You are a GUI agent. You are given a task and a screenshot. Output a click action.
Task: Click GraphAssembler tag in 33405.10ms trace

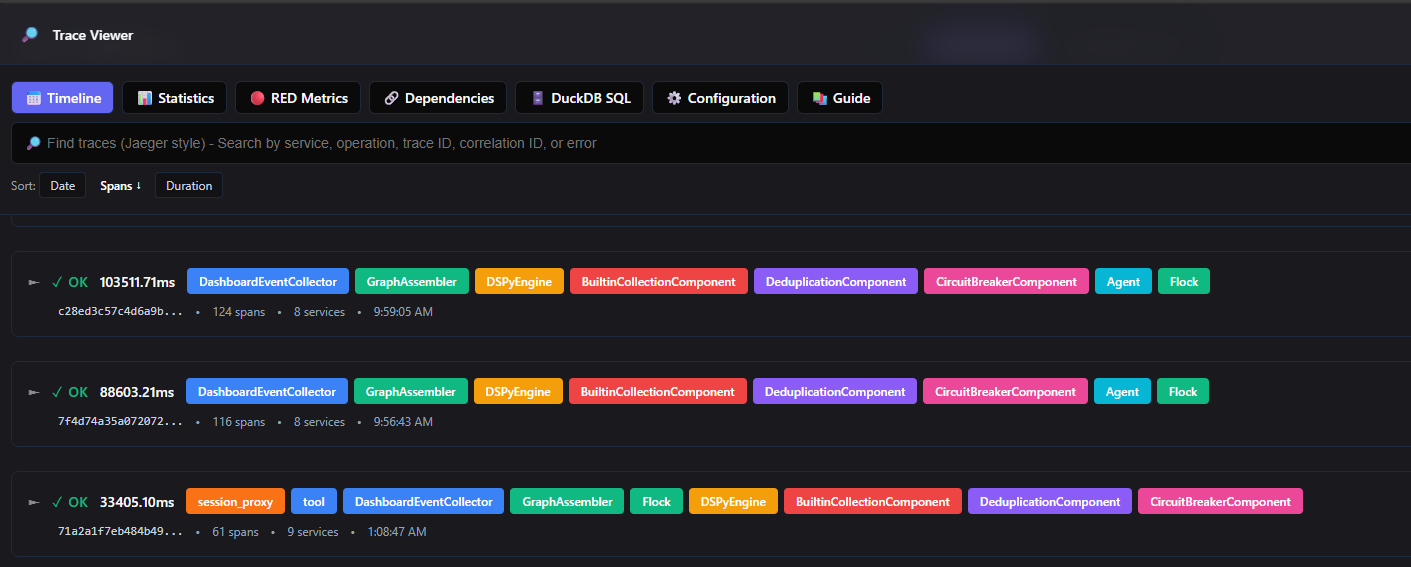(567, 502)
